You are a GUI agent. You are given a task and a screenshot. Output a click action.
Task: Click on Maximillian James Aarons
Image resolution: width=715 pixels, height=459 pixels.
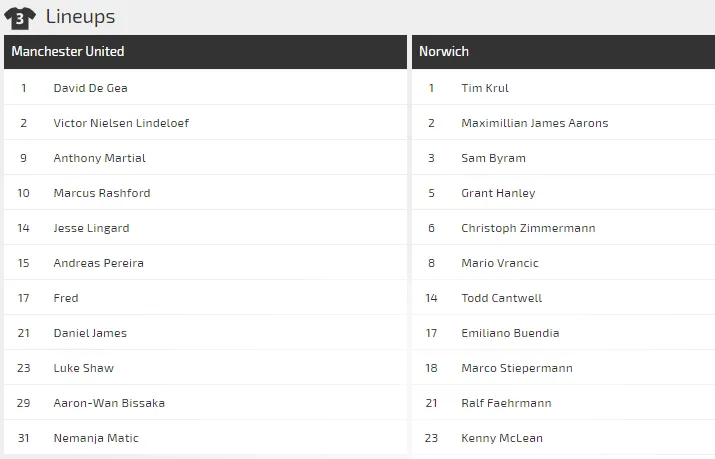pos(534,123)
